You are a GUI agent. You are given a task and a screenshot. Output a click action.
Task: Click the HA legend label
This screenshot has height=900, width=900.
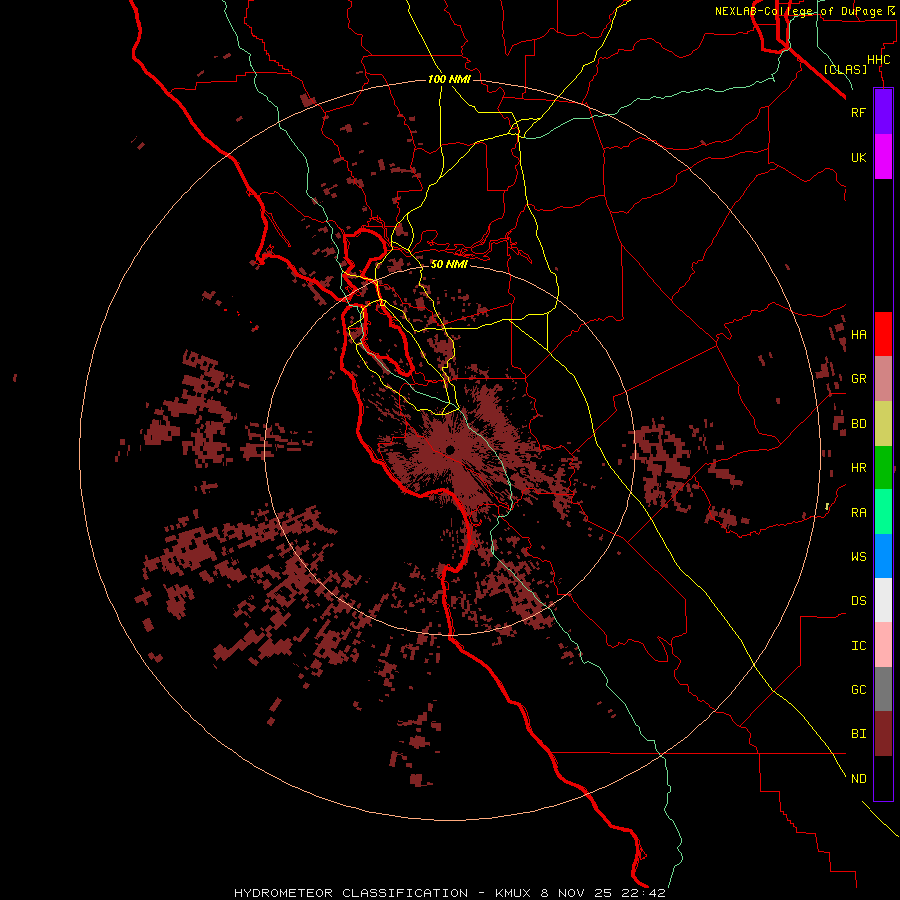(x=858, y=335)
